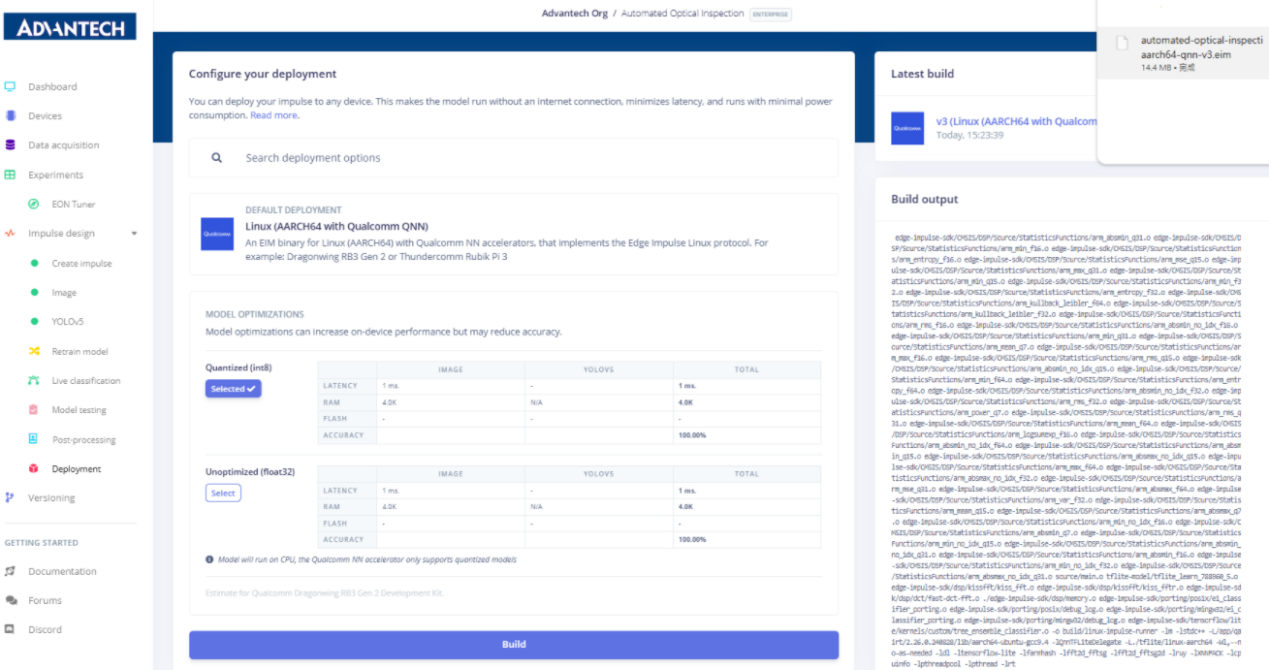
Task: Click Estimate for Qualcomm Dragonwing RB3 text
Action: [324, 594]
